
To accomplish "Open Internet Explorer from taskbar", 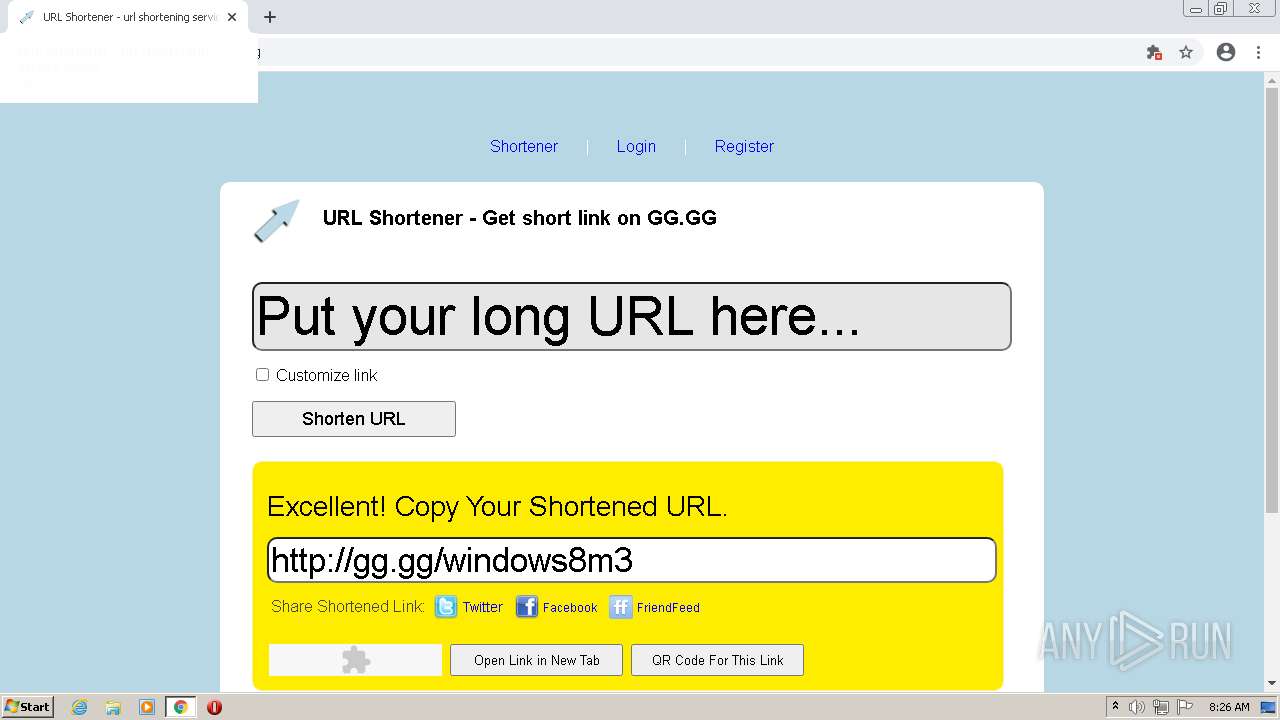I will [79, 707].
